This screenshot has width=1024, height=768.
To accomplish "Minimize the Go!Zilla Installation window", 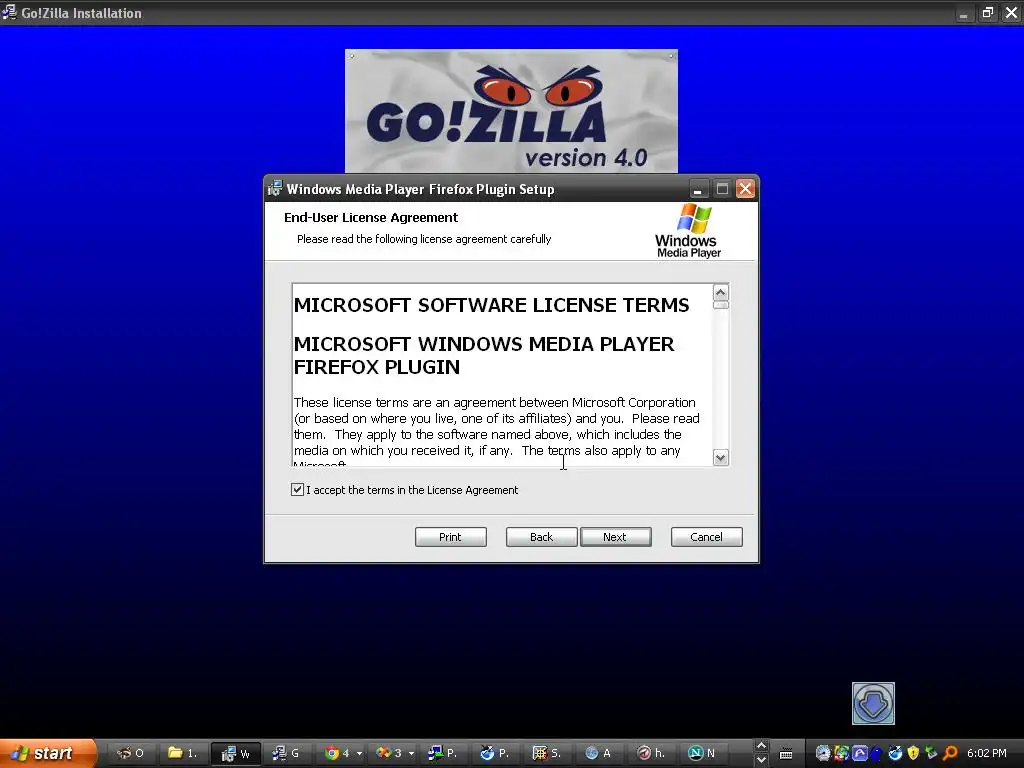I will click(963, 12).
